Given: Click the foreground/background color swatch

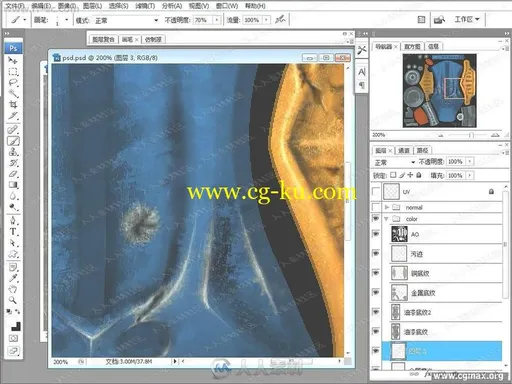Looking at the screenshot, I should (x=15, y=325).
